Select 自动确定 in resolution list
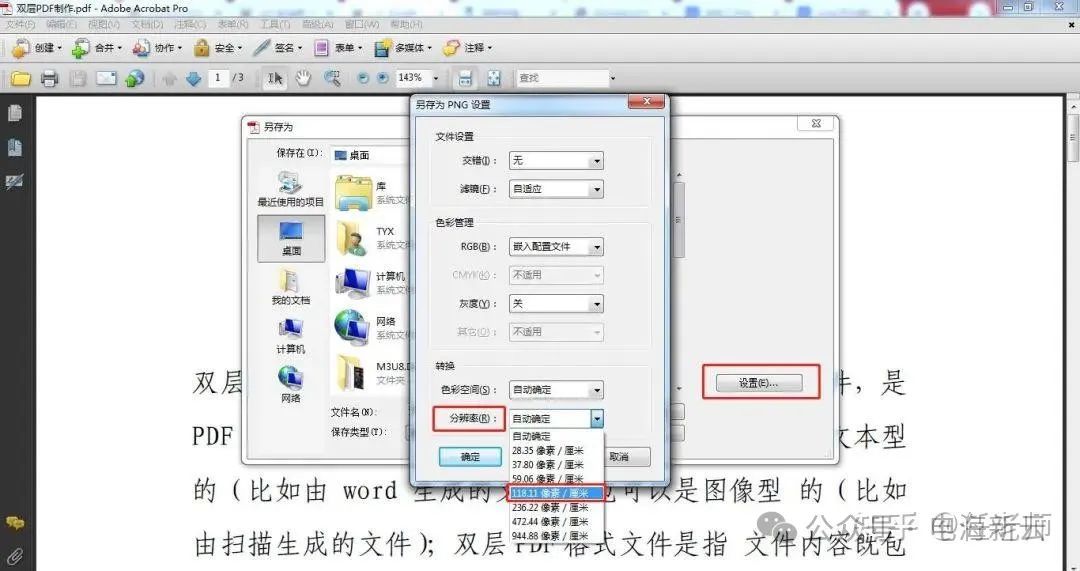Screen dimensions: 1080x571 556,436
